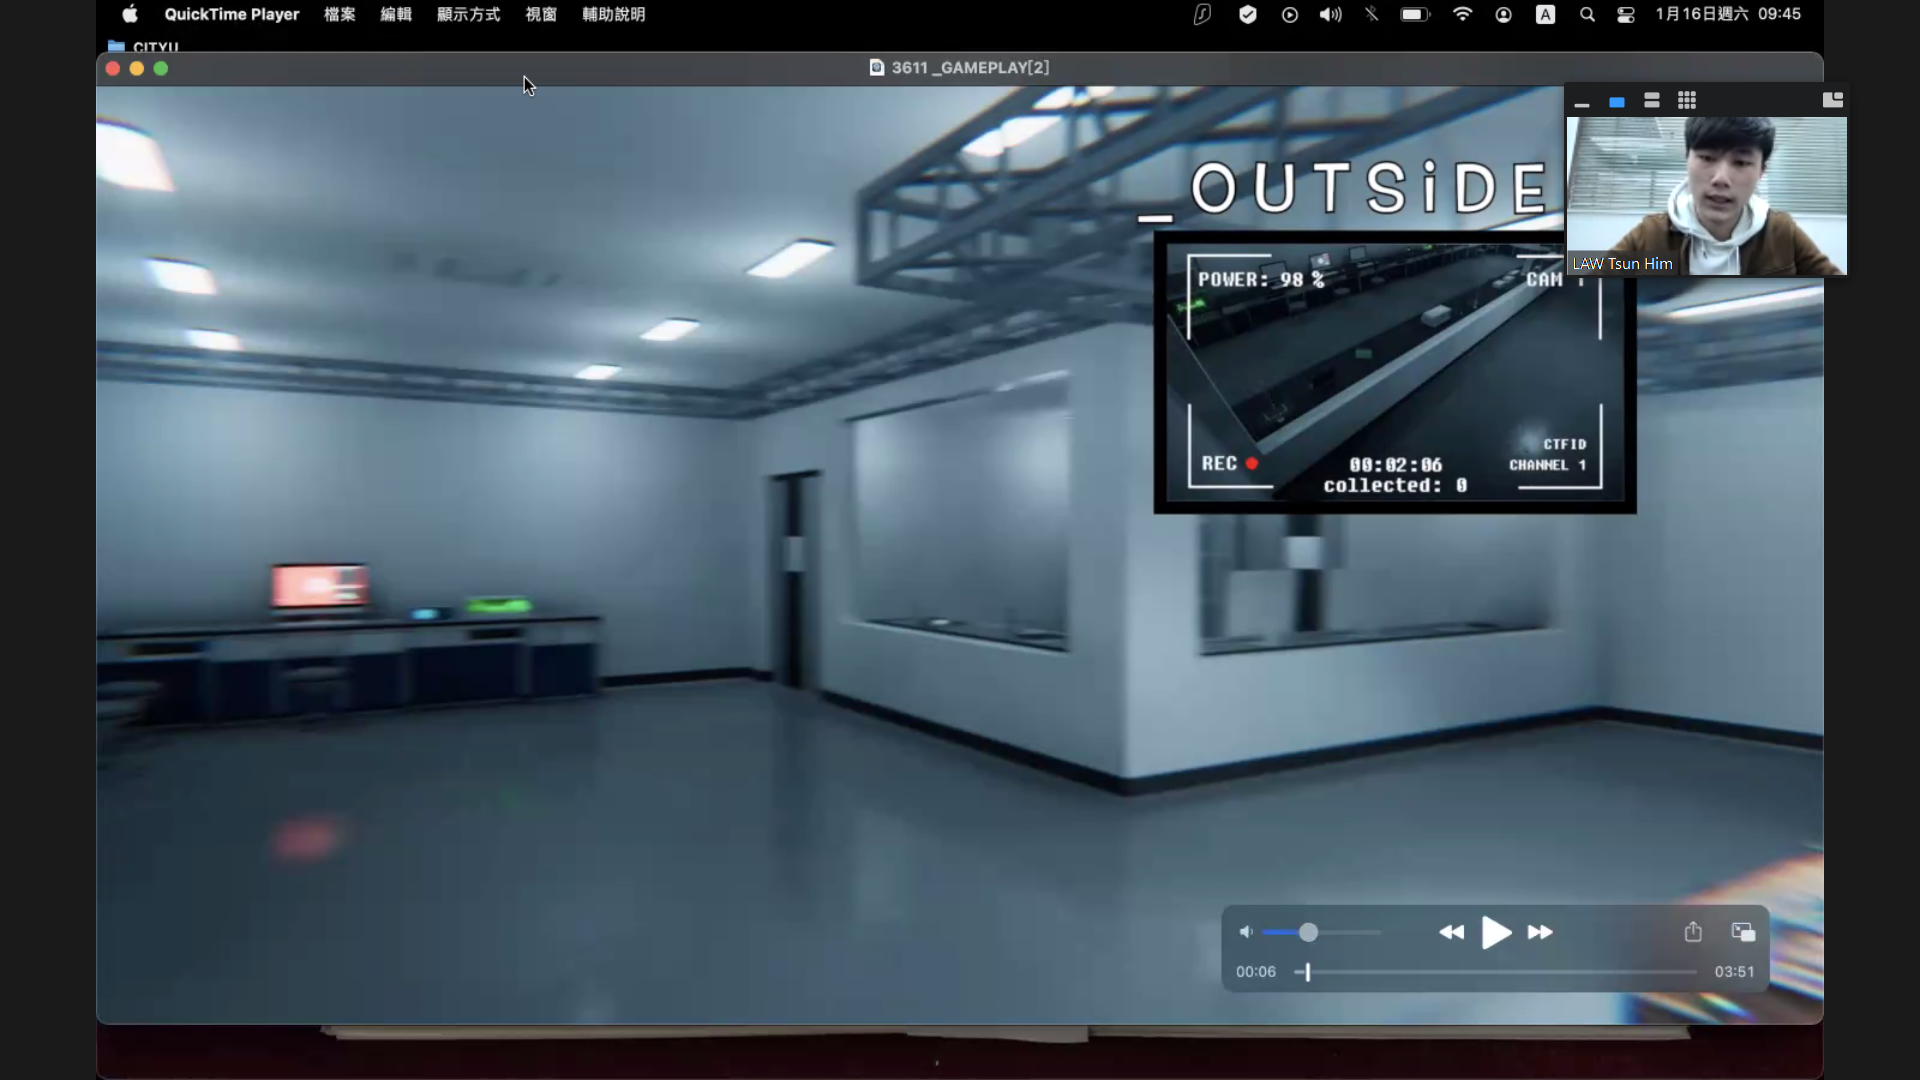Open the shield security menu bar icon
This screenshot has height=1080, width=1920.
pyautogui.click(x=1247, y=14)
